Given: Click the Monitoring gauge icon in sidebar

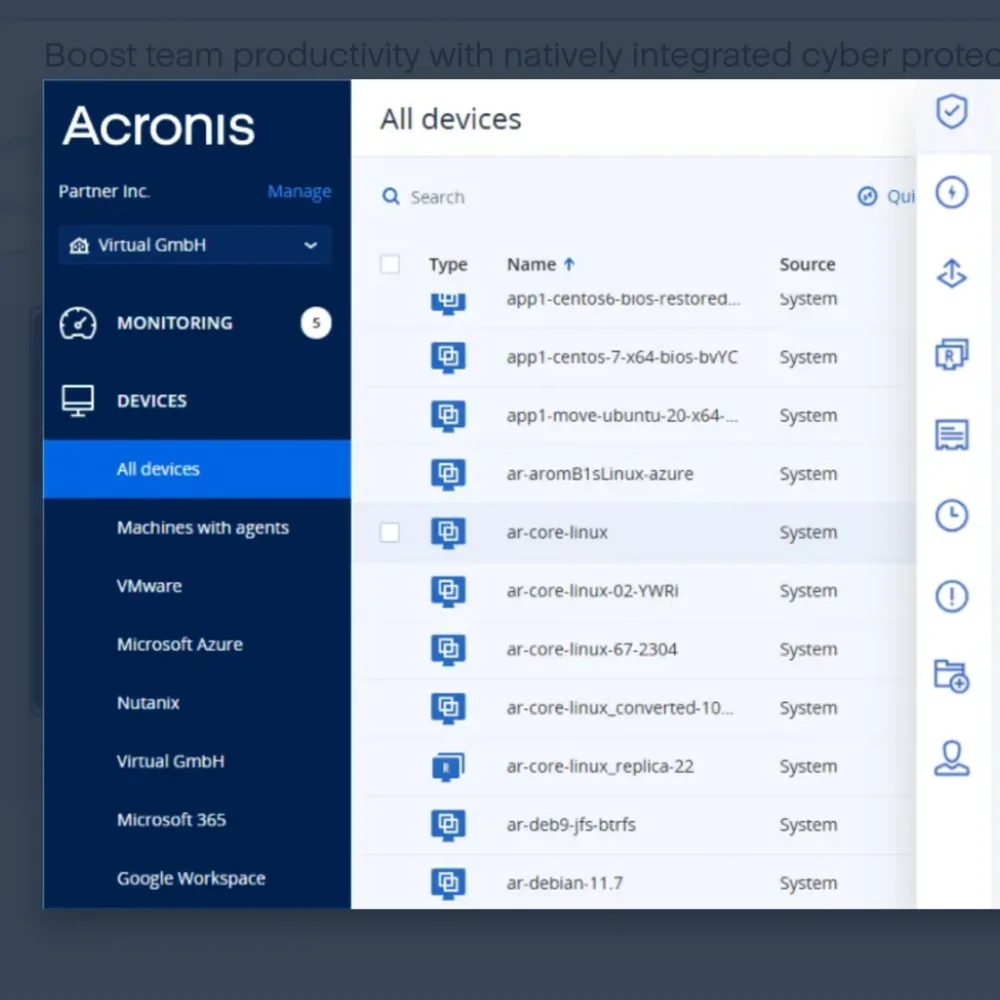Looking at the screenshot, I should 77,322.
